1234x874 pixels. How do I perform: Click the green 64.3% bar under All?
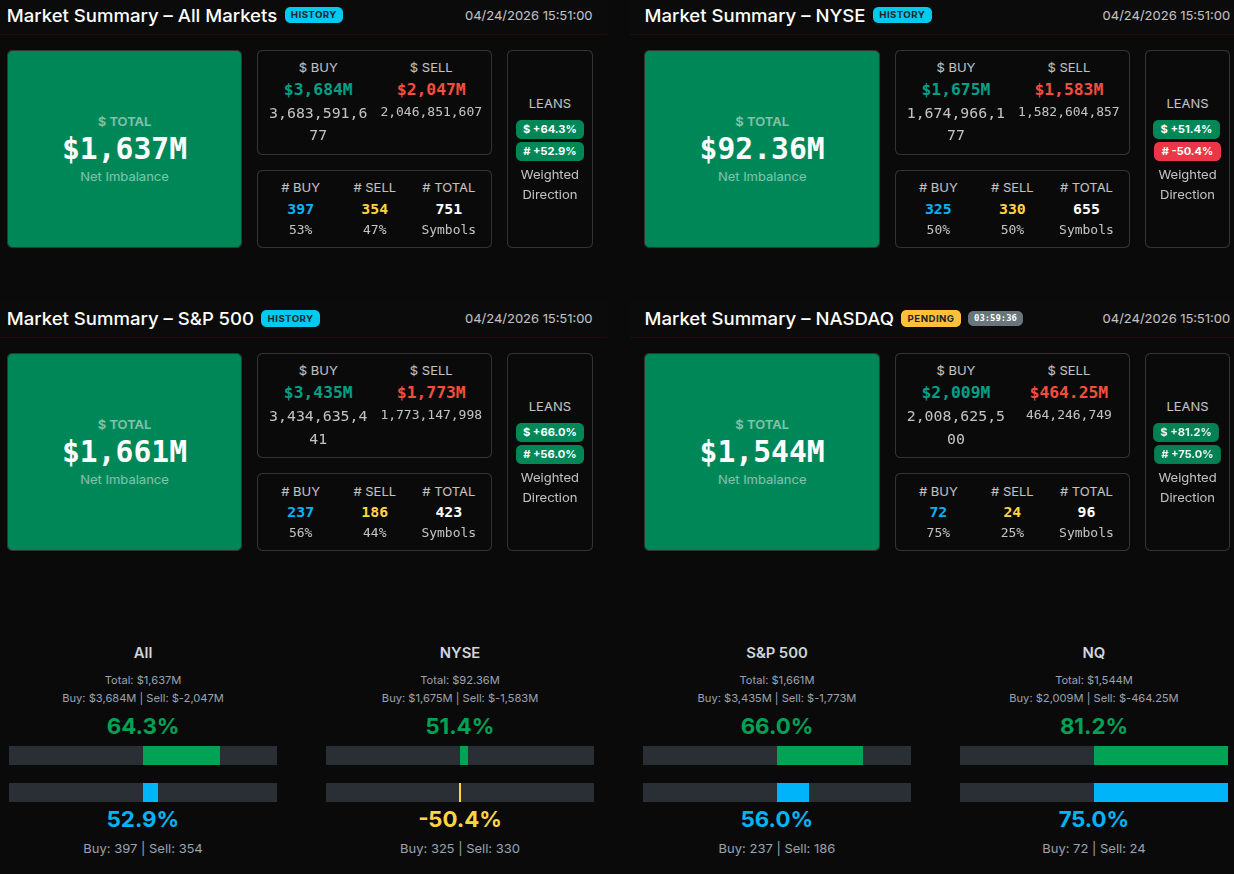[x=181, y=755]
